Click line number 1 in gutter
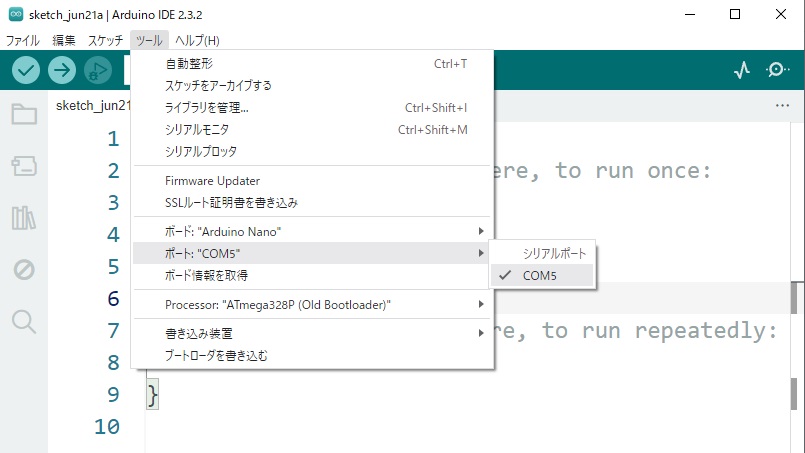This screenshot has height=453, width=805. pos(113,139)
